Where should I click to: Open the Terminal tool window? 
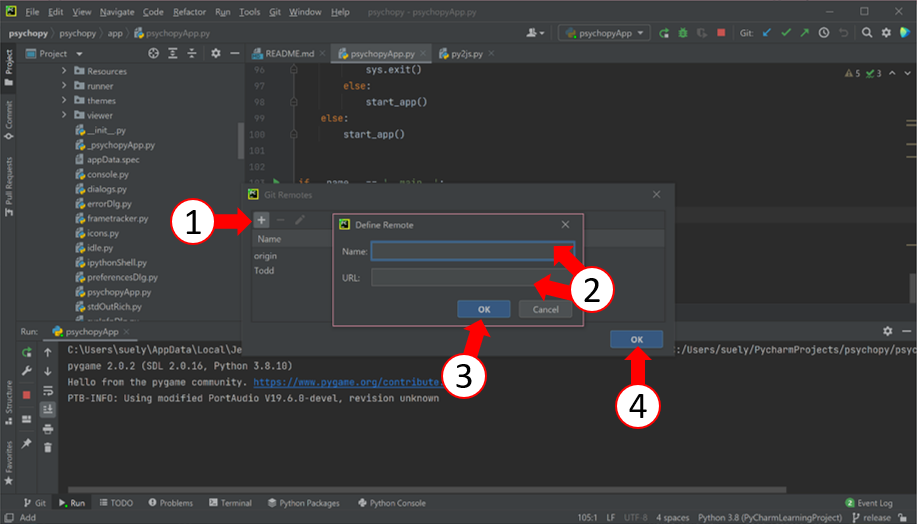[230, 503]
